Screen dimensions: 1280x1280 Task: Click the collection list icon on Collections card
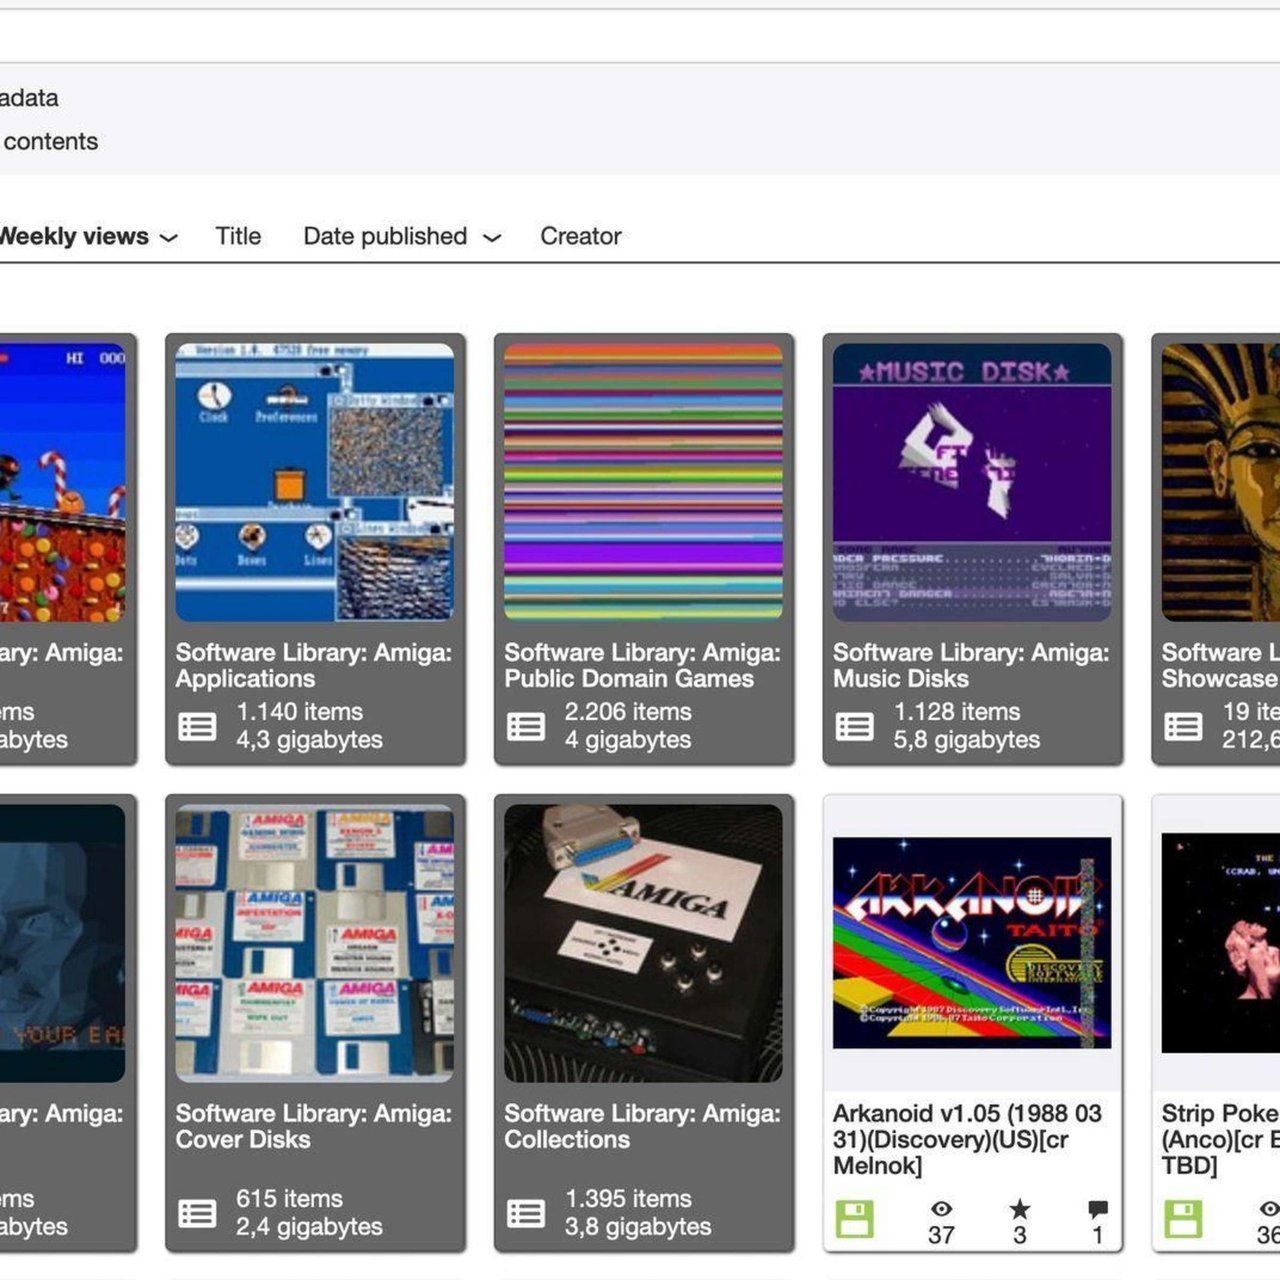tap(526, 1213)
